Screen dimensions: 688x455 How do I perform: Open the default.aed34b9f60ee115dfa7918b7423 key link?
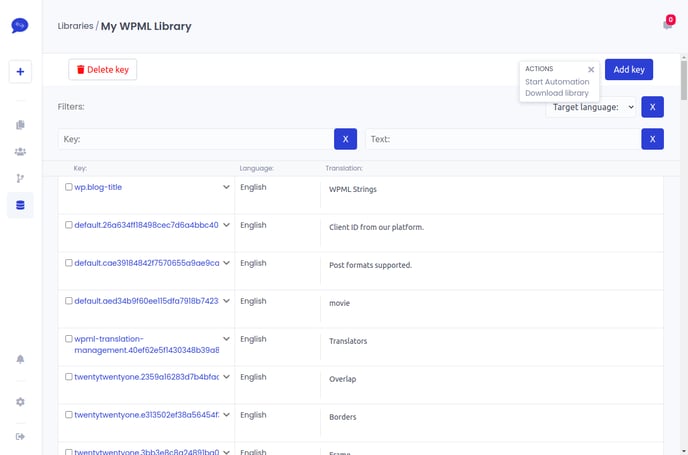click(146, 301)
